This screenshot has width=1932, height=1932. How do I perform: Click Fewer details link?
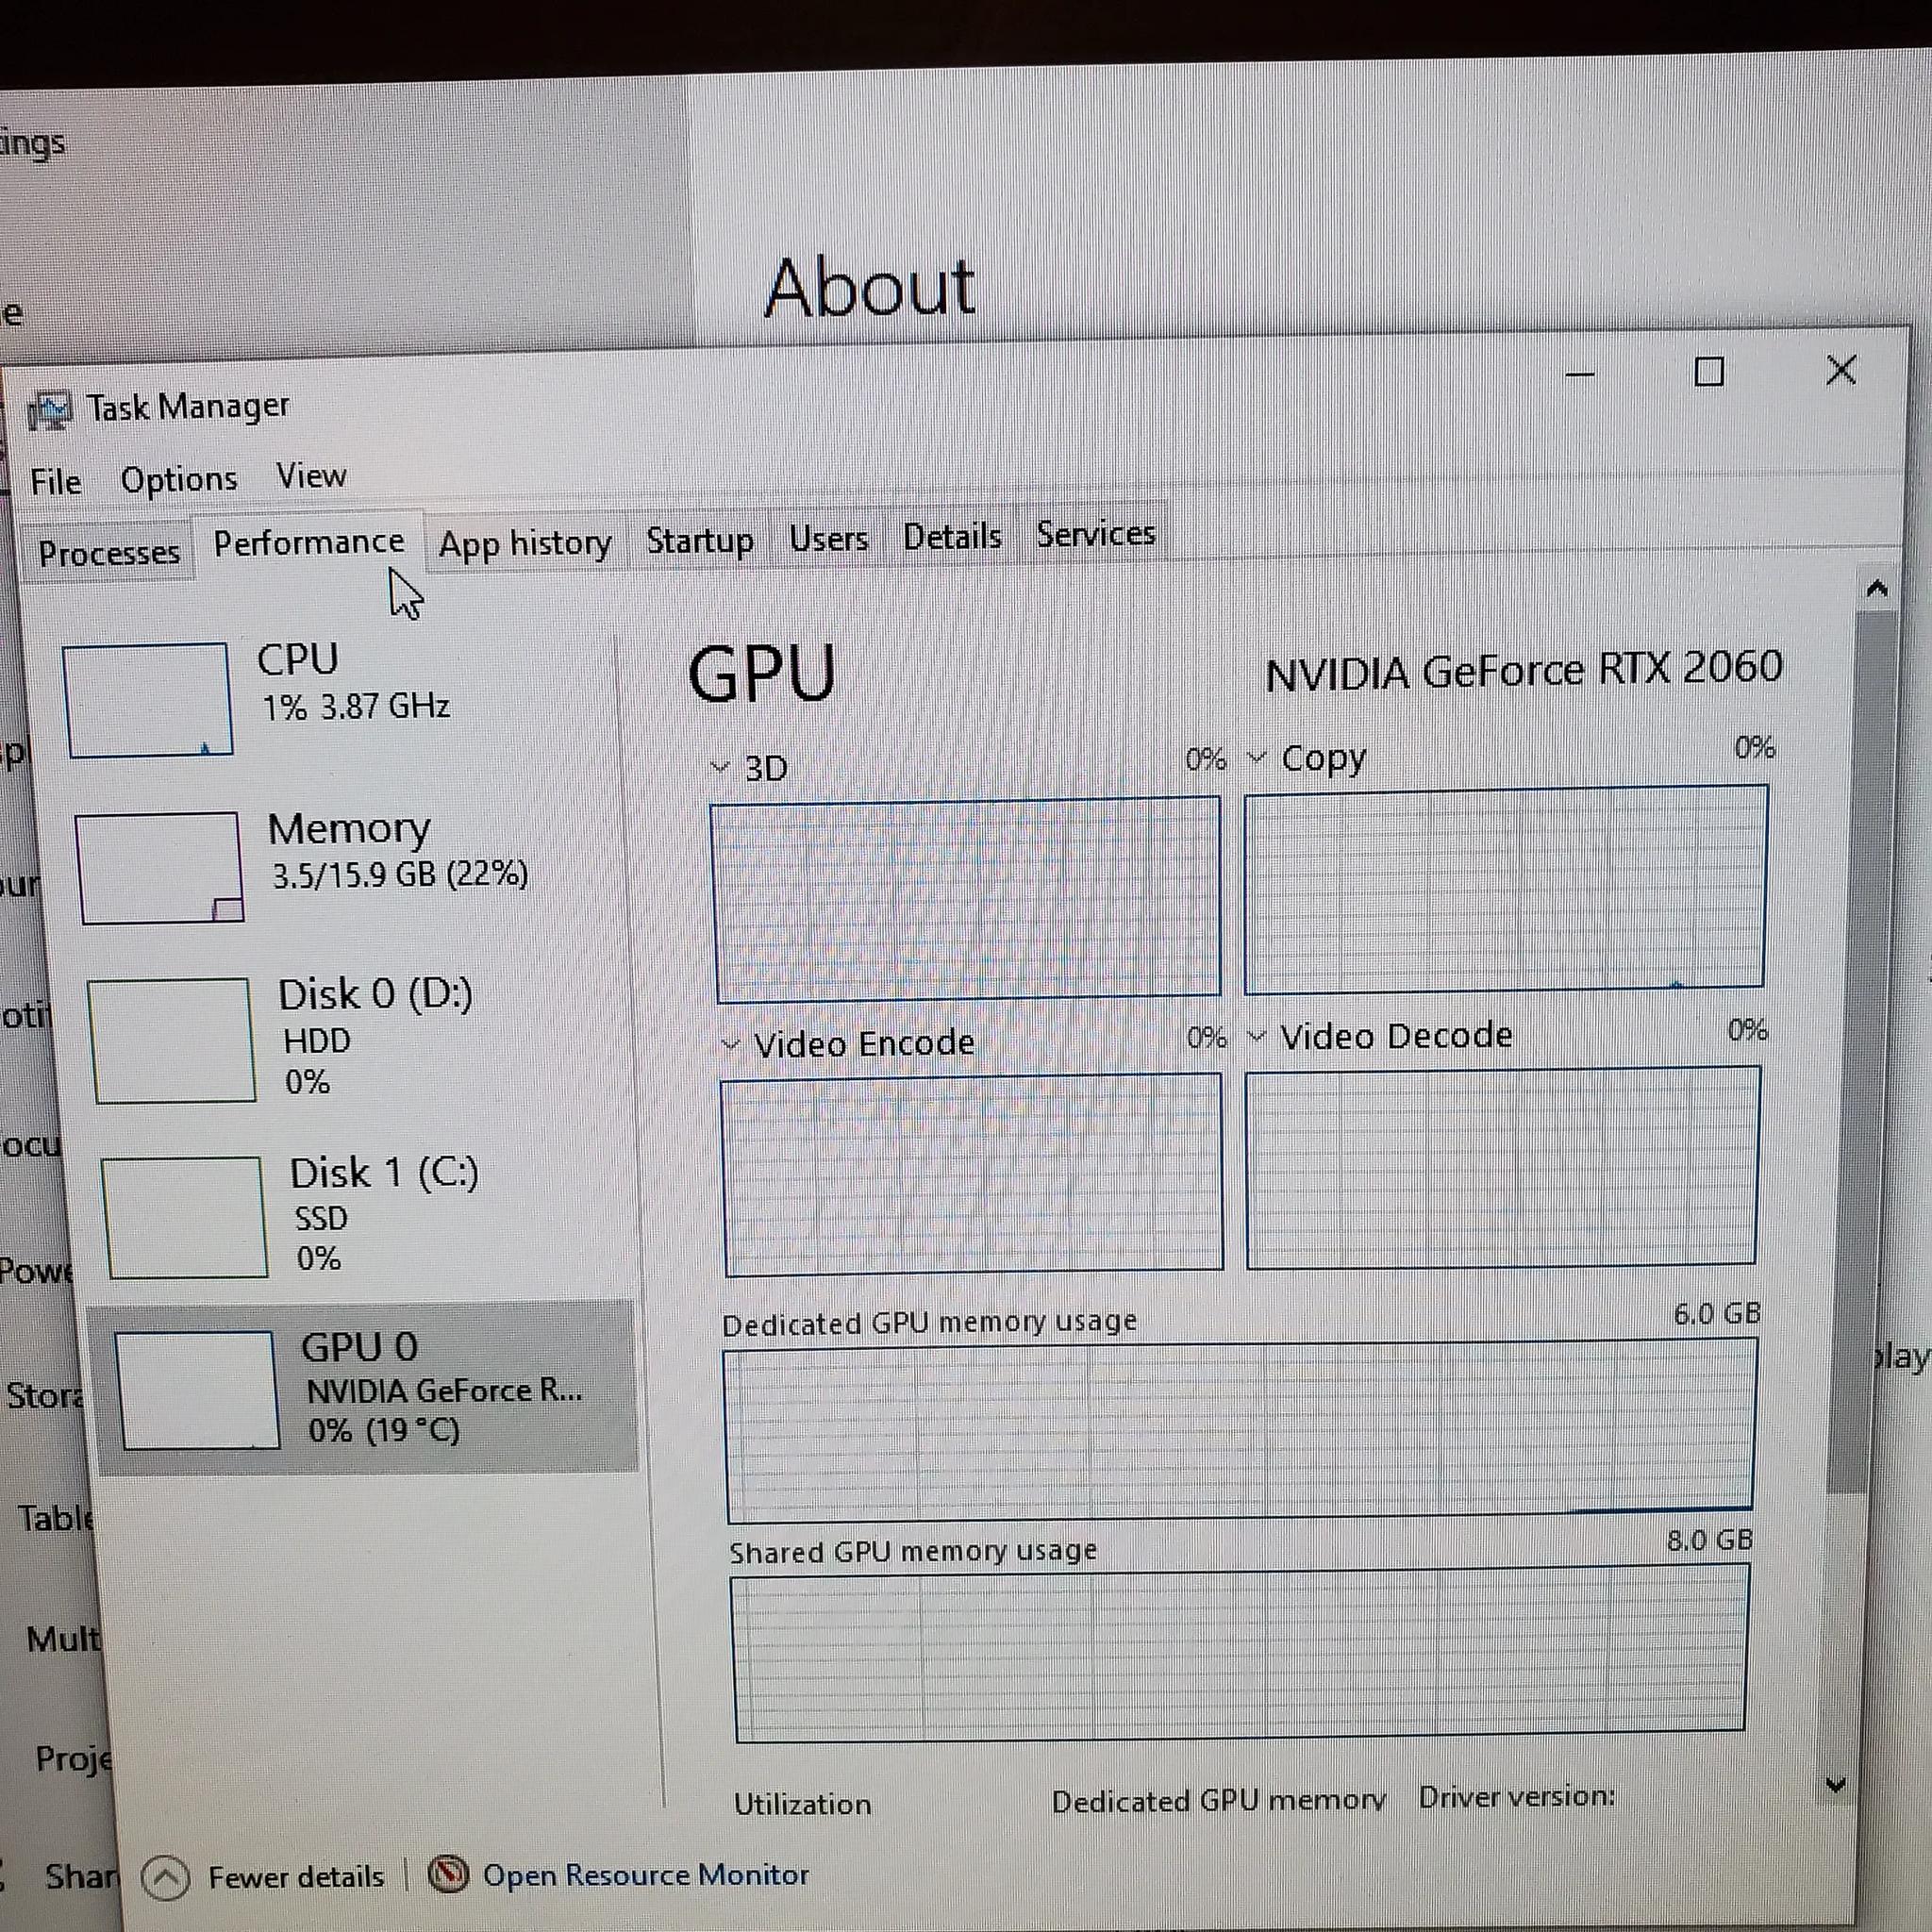coord(296,1877)
